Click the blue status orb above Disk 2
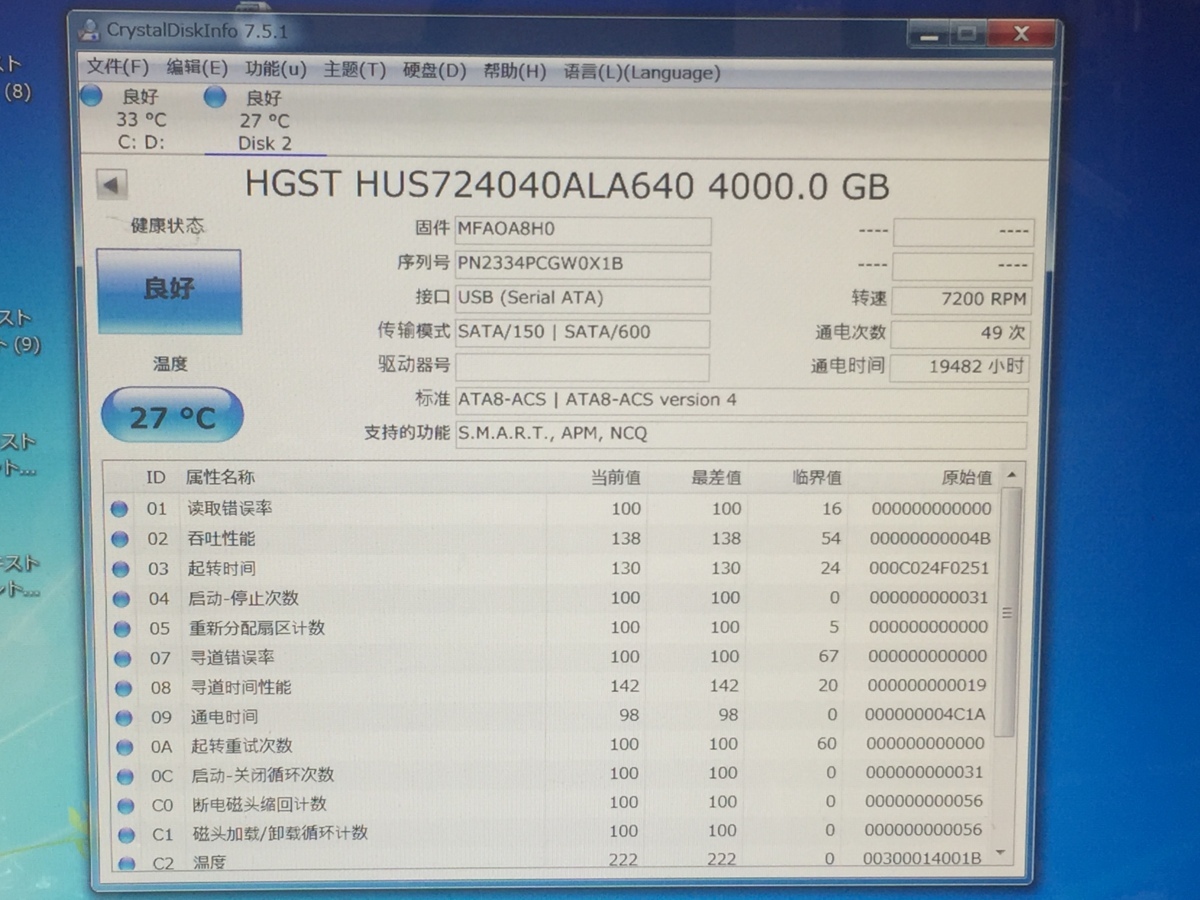 (215, 97)
